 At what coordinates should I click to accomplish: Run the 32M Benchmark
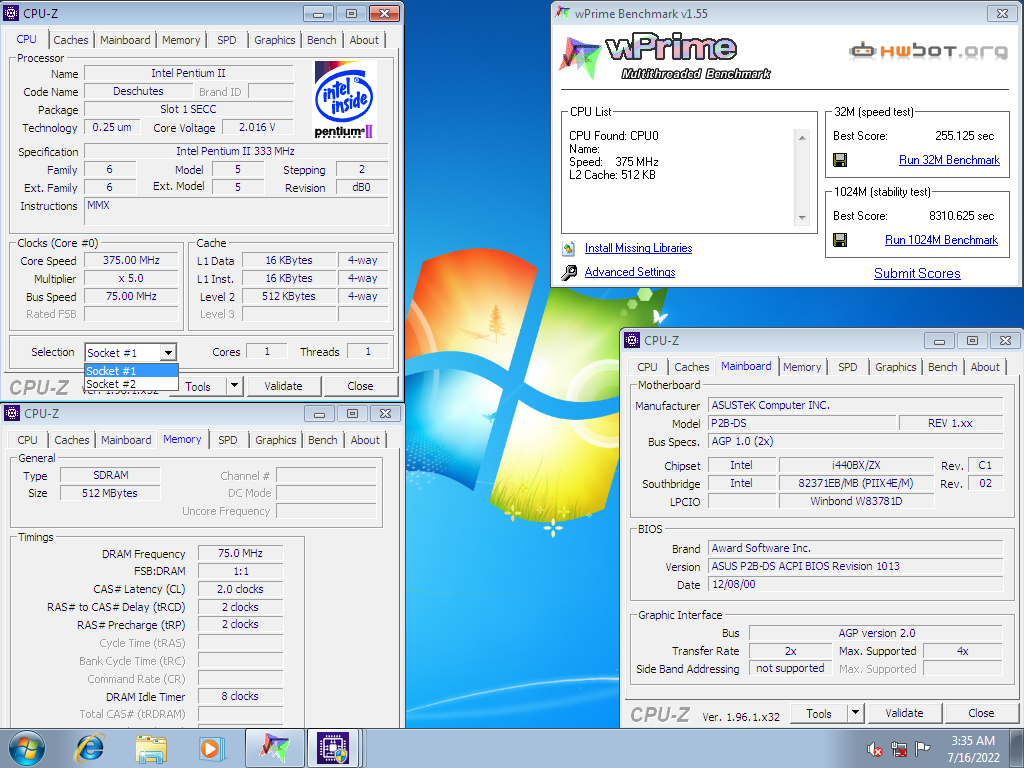950,160
